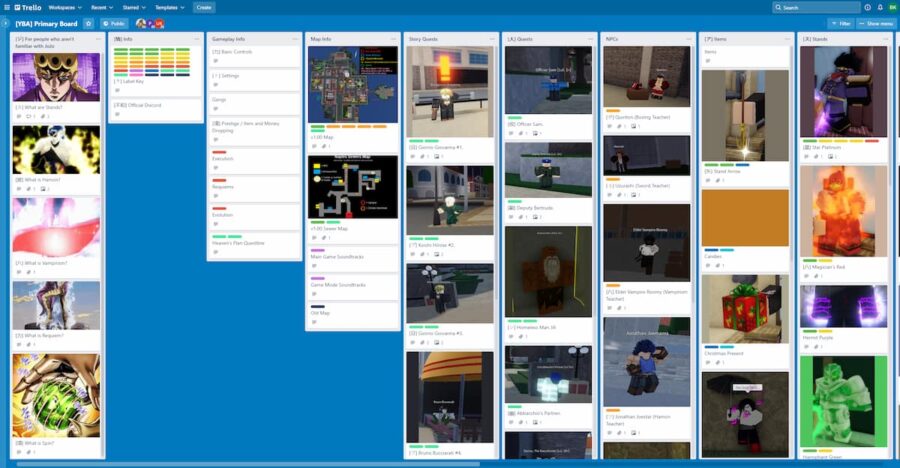Open the Main Game Soundtracks card

pos(352,259)
